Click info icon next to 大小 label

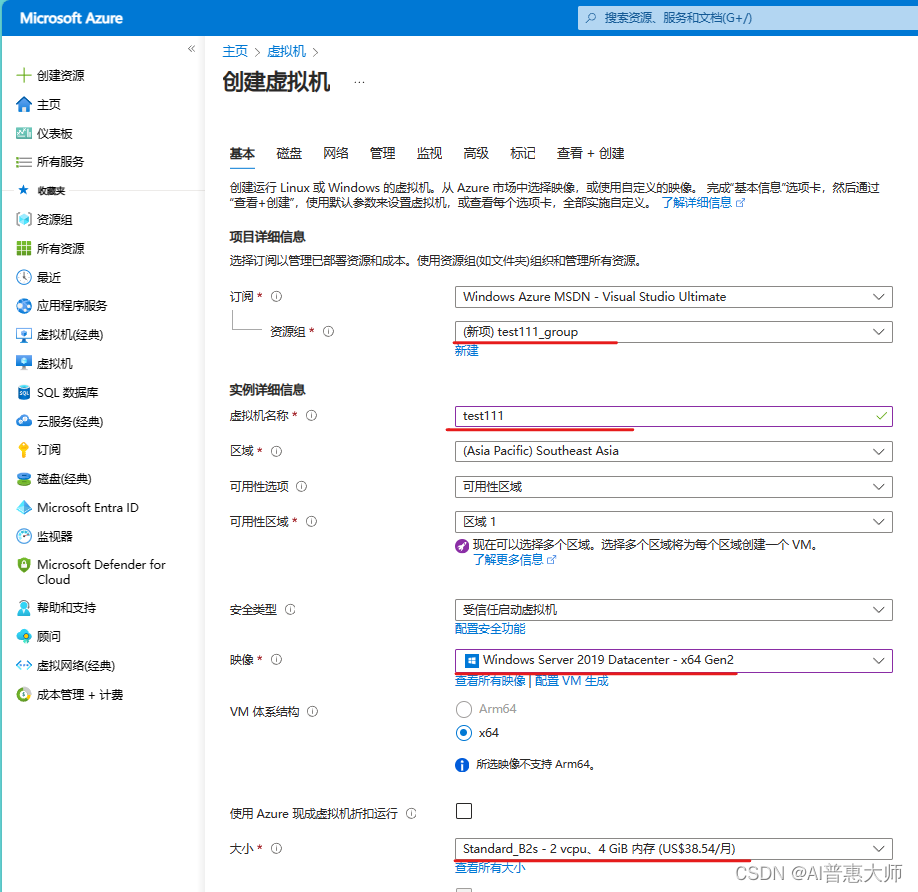point(276,849)
